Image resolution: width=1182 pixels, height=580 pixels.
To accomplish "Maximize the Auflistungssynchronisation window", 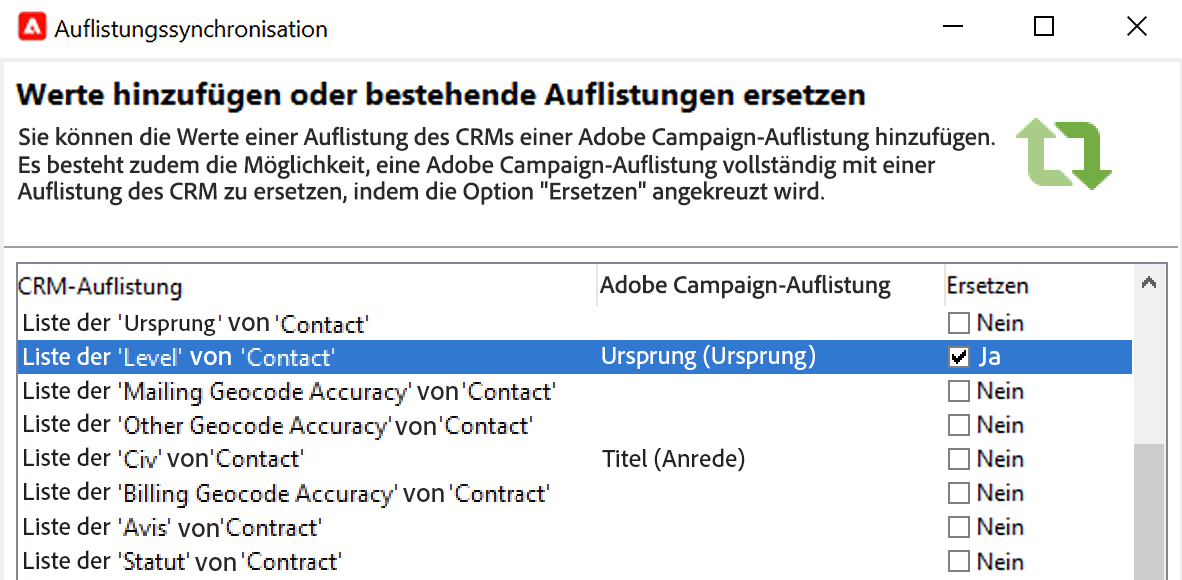I will (1043, 27).
